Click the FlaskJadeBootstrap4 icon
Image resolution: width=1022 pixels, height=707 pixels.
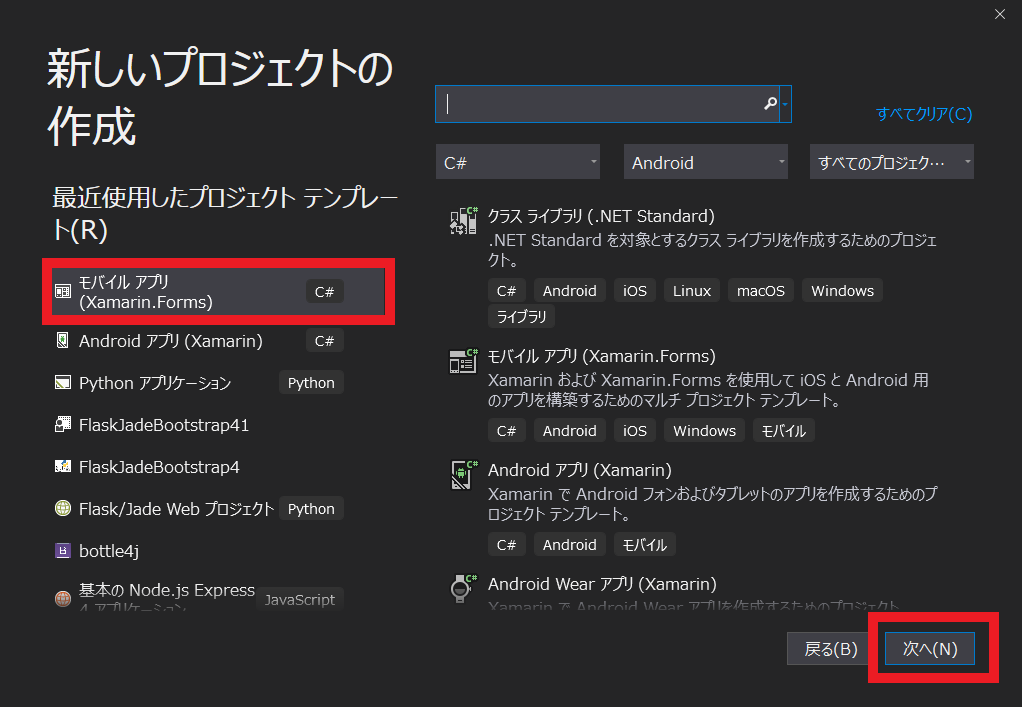pyautogui.click(x=63, y=466)
